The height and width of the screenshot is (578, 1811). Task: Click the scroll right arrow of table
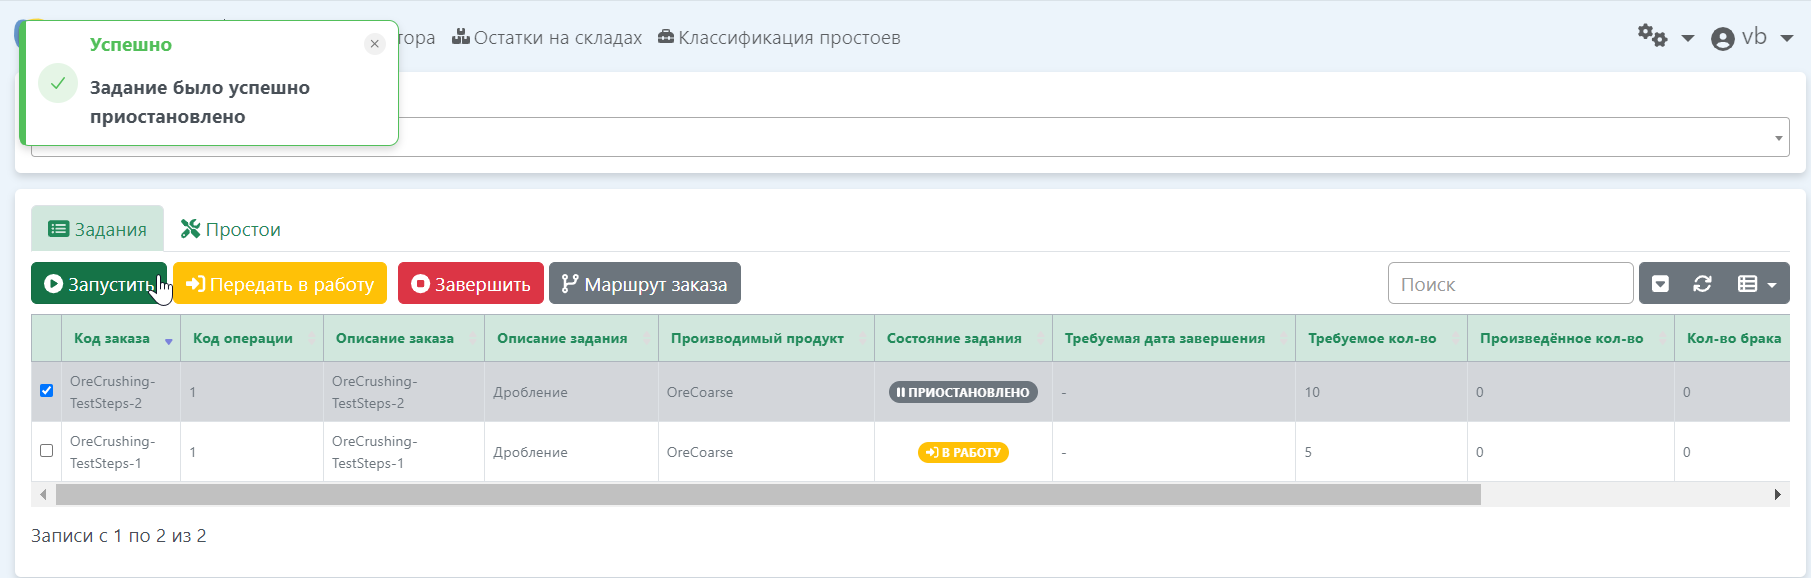click(1777, 495)
